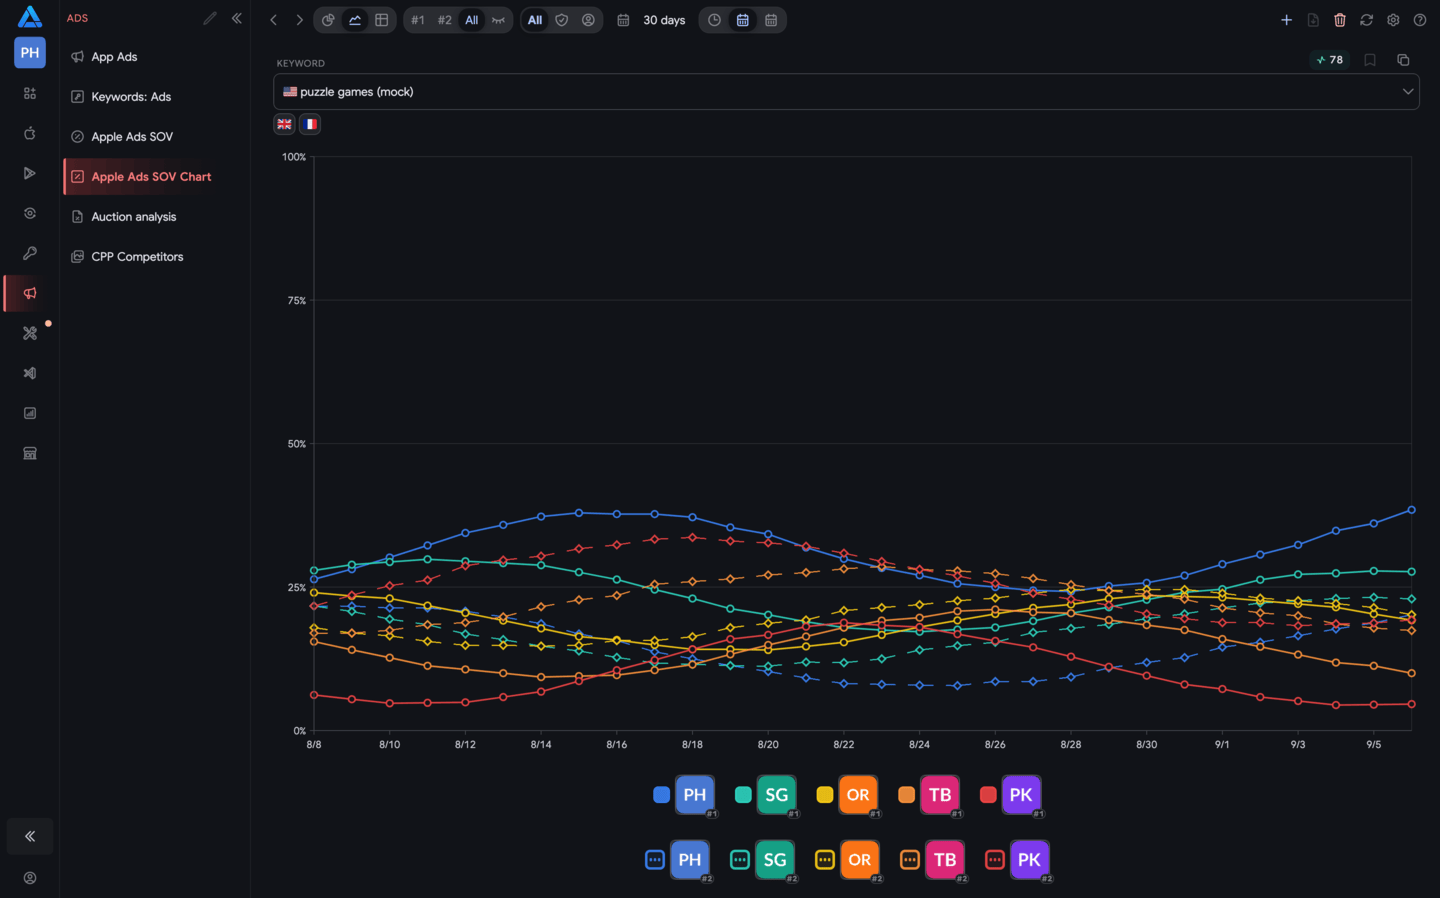Viewport: 1440px width, 898px height.
Task: Click the export file download icon
Action: pyautogui.click(x=1313, y=20)
